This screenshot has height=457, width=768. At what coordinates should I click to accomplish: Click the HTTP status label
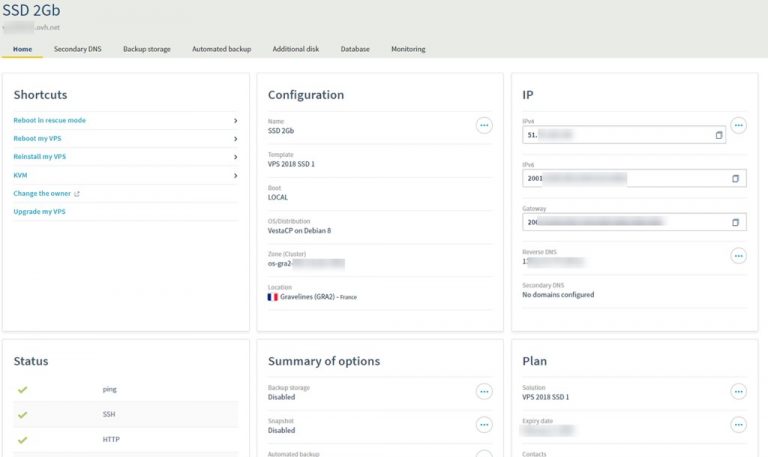click(x=111, y=439)
